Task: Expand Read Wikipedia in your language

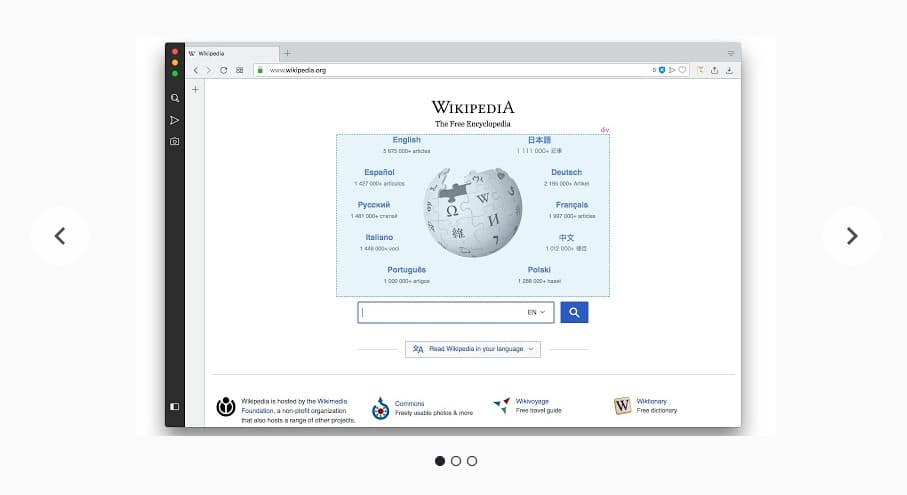Action: pyautogui.click(x=473, y=349)
